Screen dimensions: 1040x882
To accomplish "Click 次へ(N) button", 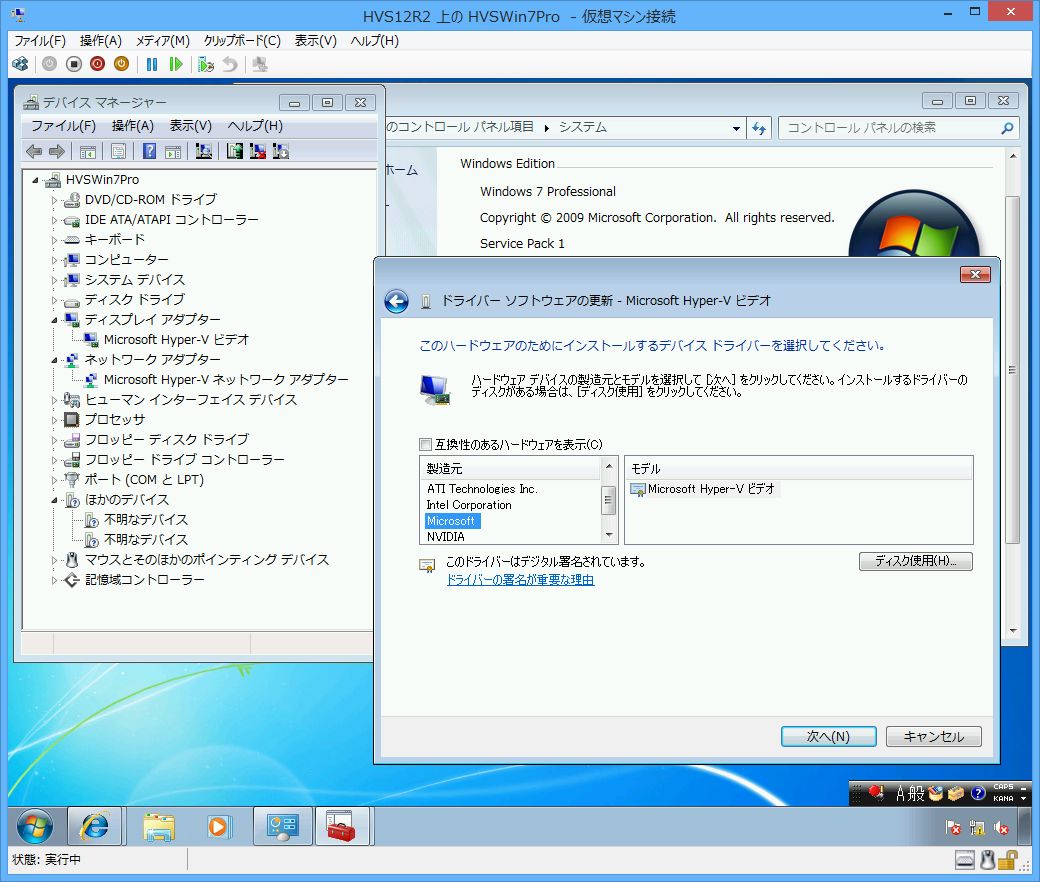I will point(828,737).
